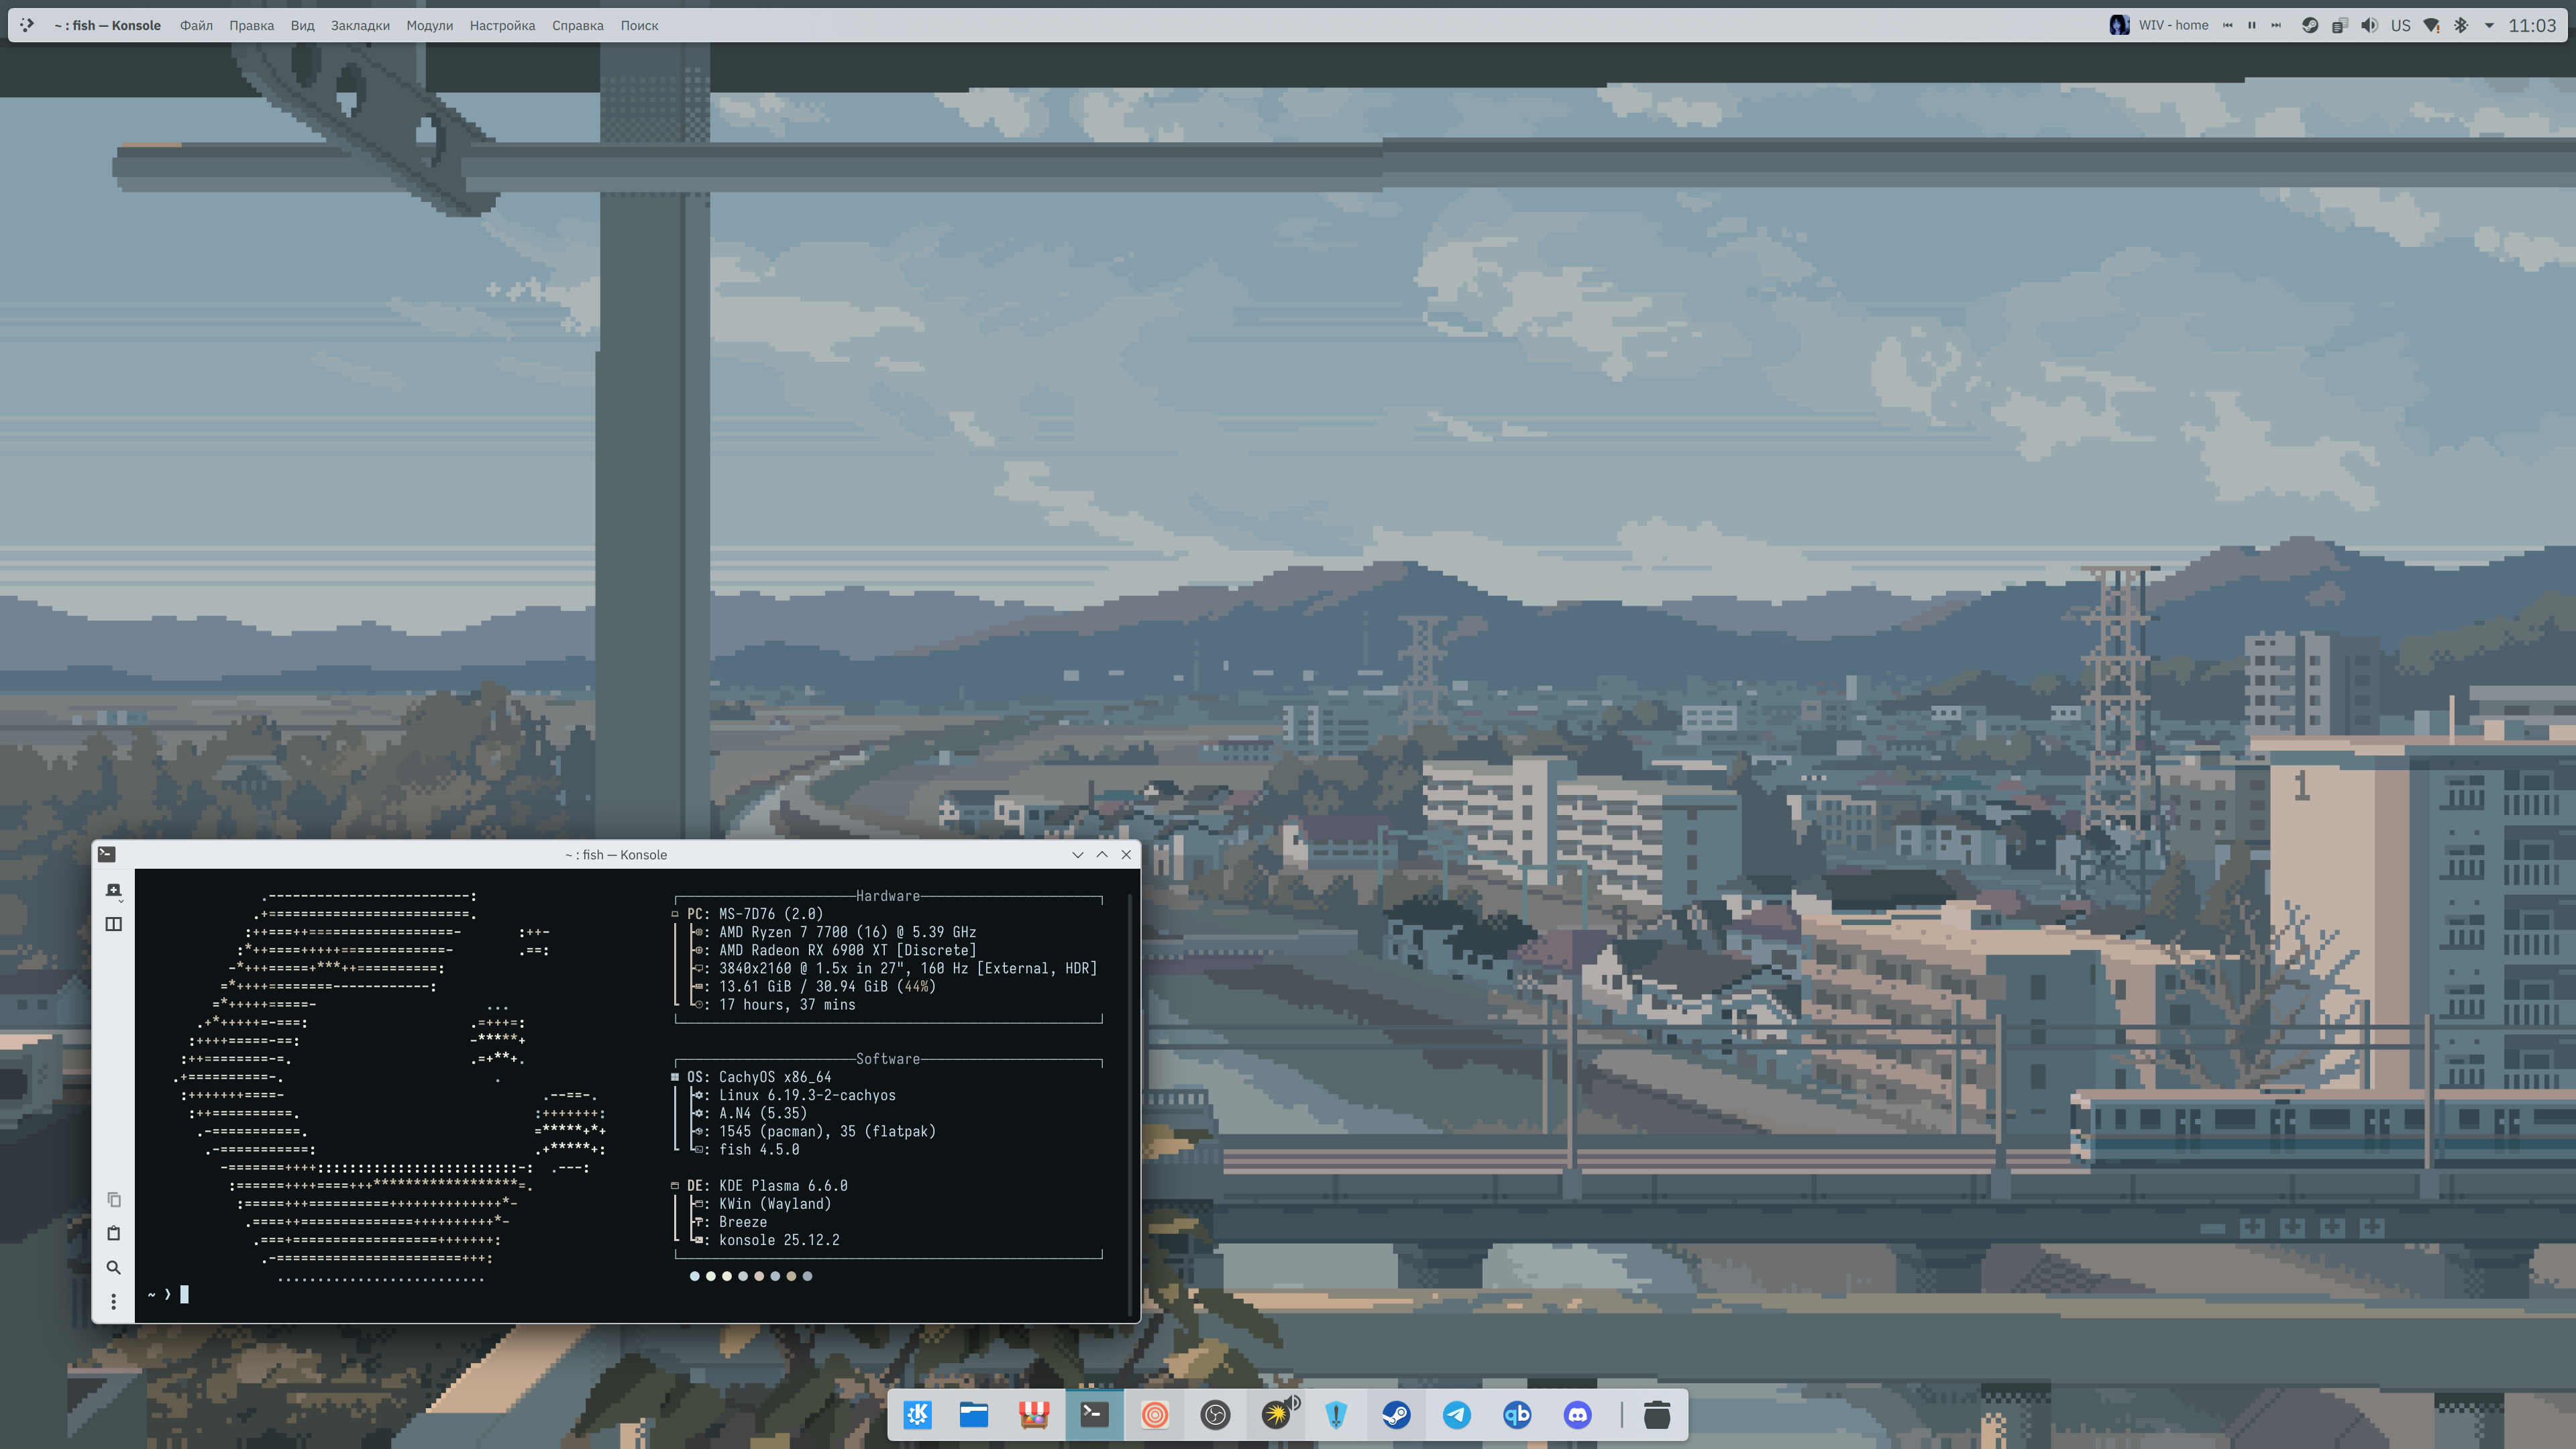Image resolution: width=2576 pixels, height=1449 pixels.
Task: Launch OBS Studio from the dock
Action: (x=1215, y=1414)
